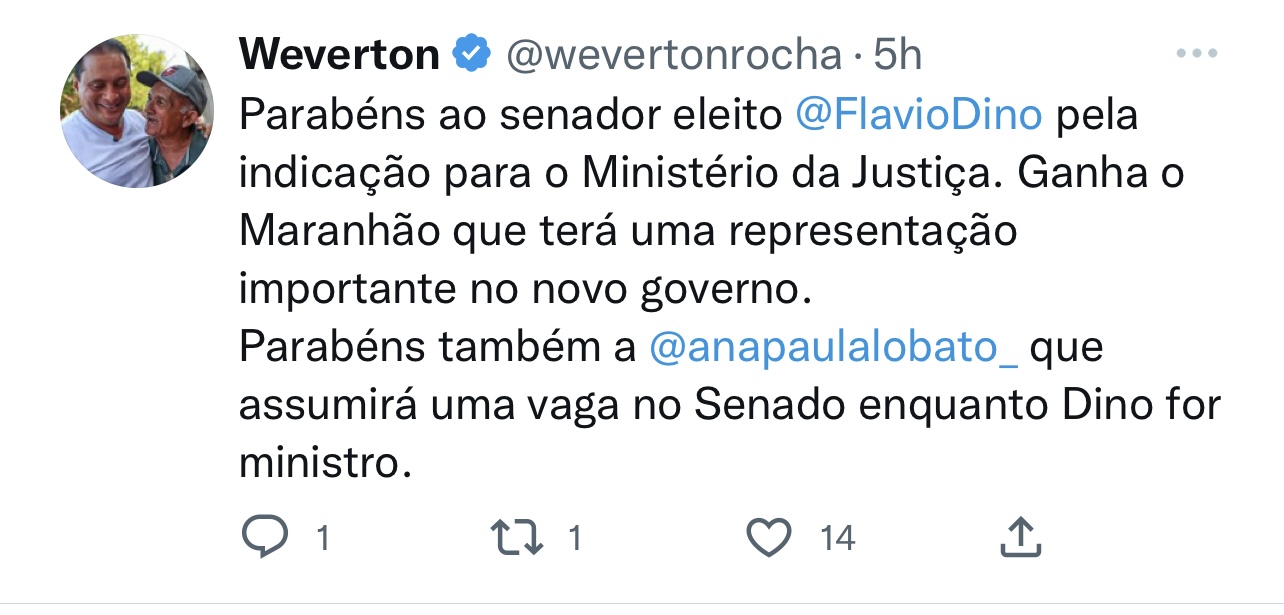The width and height of the screenshot is (1284, 615).
Task: Open the @FlavioDino mention
Action: pyautogui.click(x=918, y=116)
